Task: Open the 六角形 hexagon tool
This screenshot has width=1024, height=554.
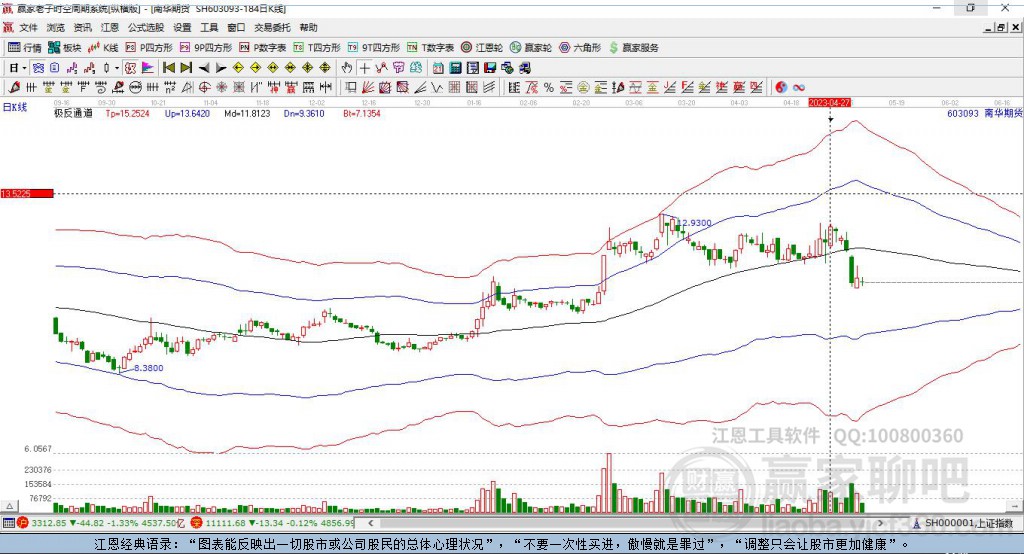Action: click(x=580, y=48)
